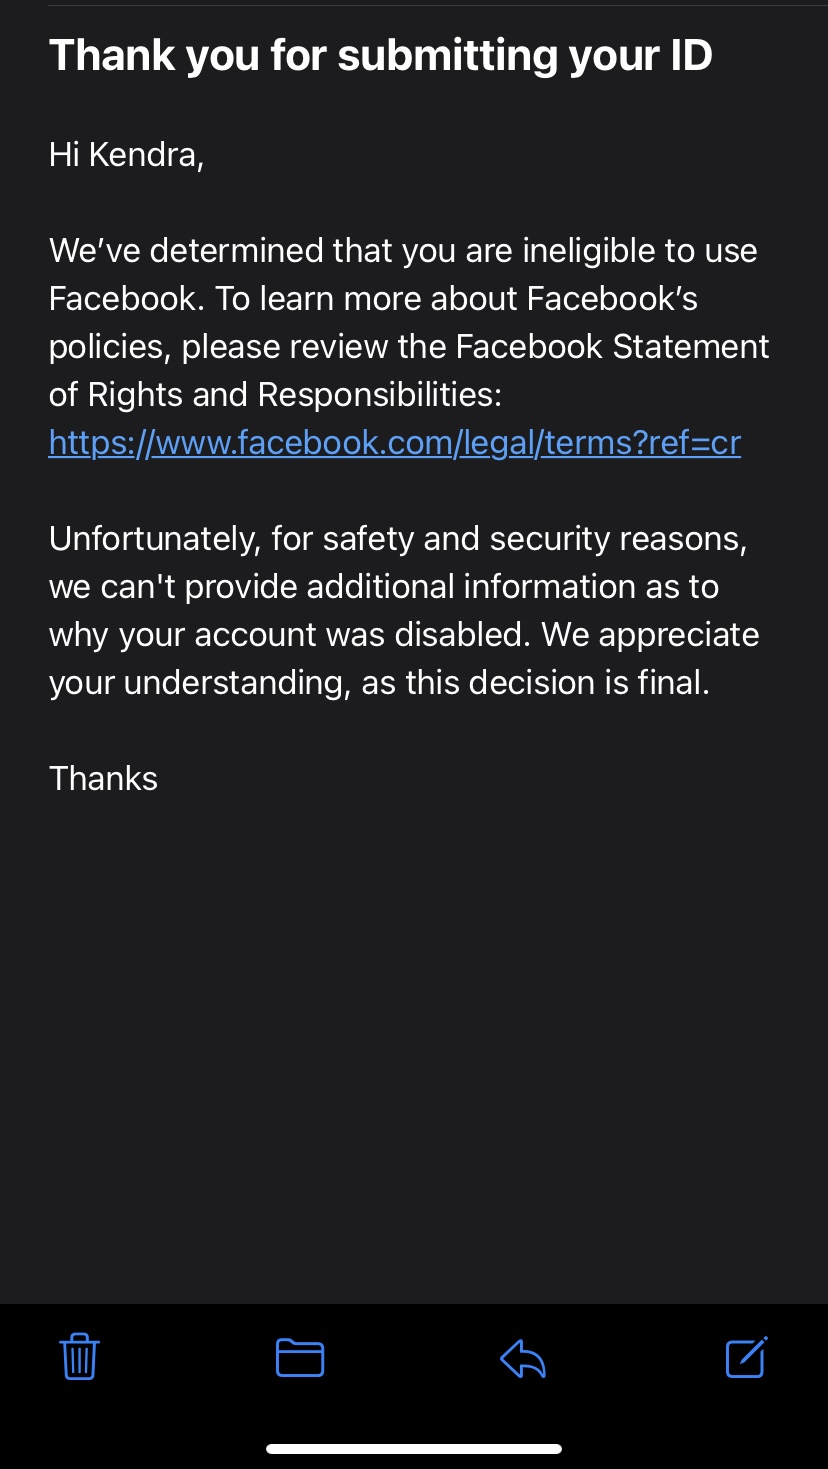The image size is (828, 1469).
Task: Tap the https://www.facebook.com/legal/terms hyperlink
Action: [x=394, y=442]
